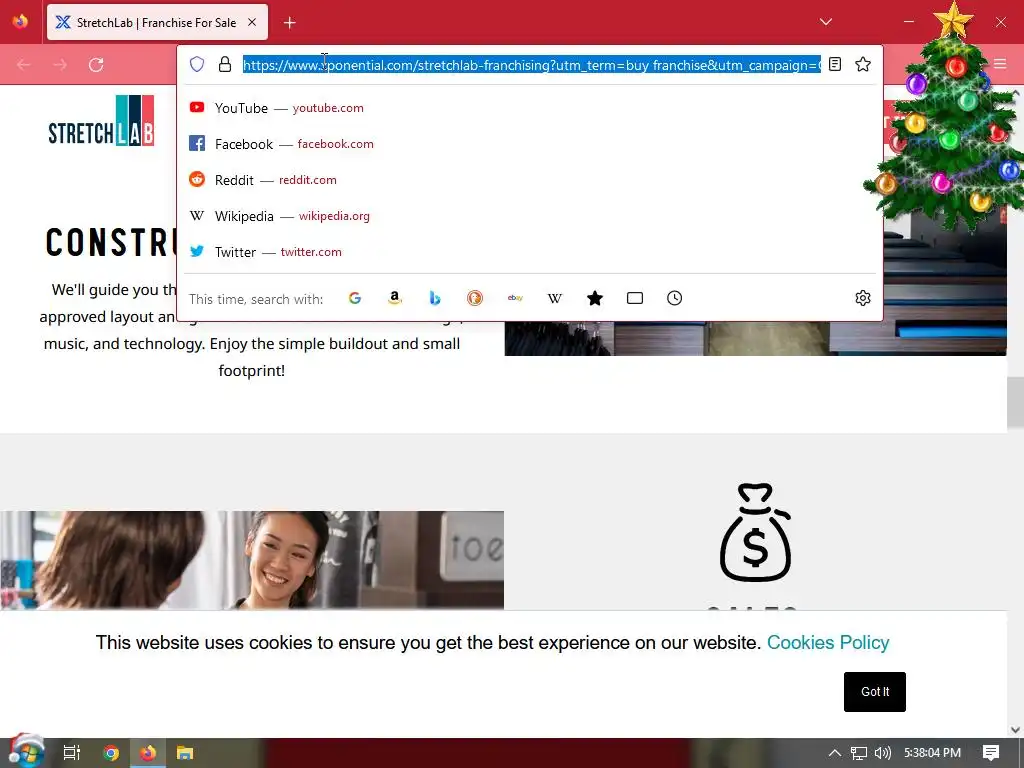
Task: Click into the highlighted URL address field
Action: (532, 65)
